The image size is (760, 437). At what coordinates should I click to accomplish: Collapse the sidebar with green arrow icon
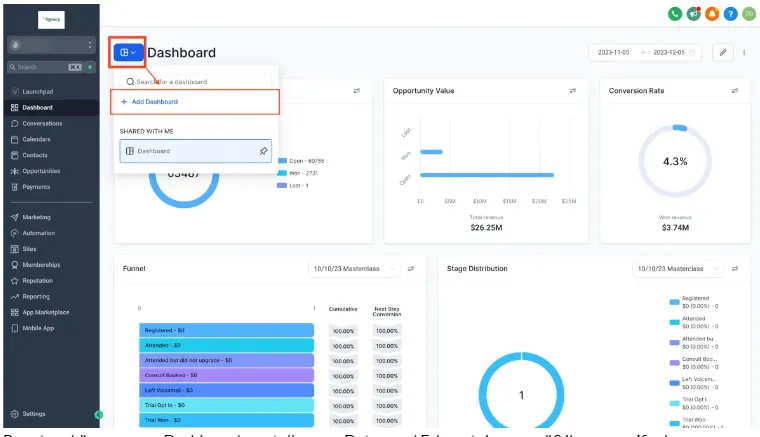99,414
